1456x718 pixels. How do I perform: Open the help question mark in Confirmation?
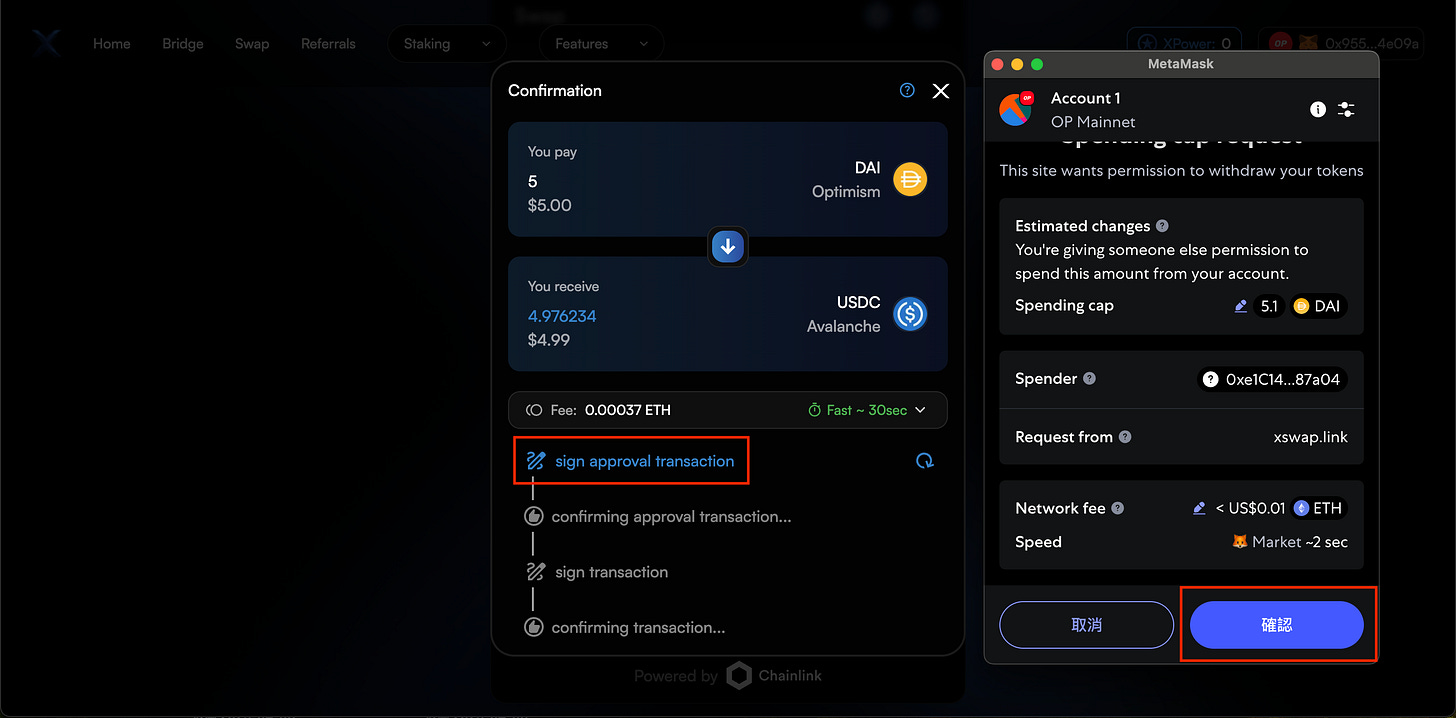click(x=907, y=90)
